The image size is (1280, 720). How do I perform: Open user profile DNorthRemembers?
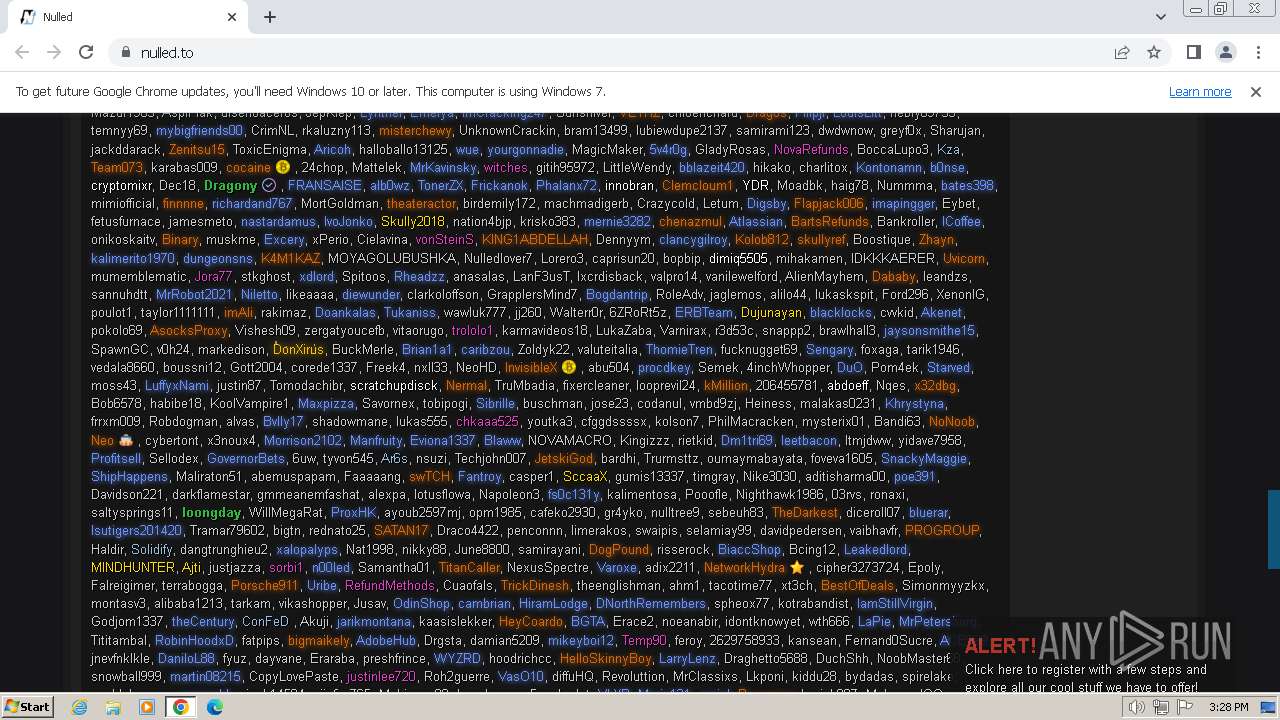pyautogui.click(x=651, y=604)
